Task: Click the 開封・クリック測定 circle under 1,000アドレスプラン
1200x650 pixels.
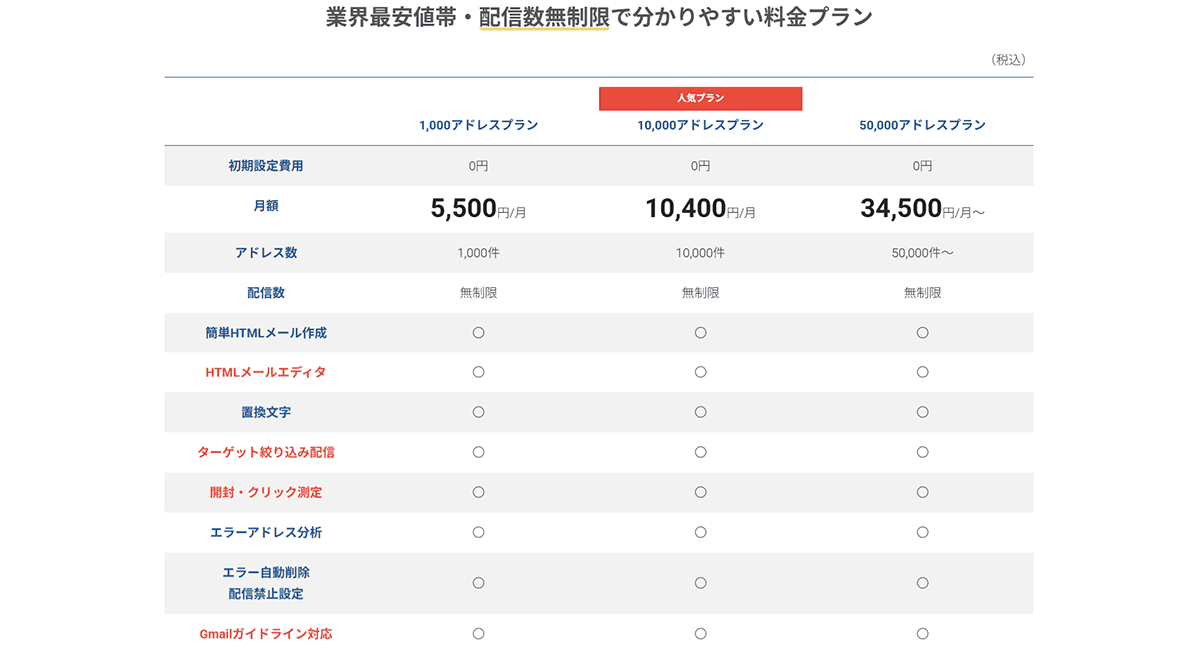Action: [478, 492]
